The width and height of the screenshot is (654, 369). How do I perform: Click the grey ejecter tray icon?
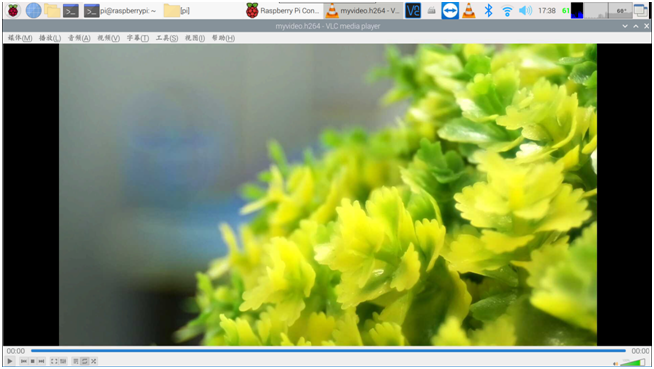[x=431, y=11]
